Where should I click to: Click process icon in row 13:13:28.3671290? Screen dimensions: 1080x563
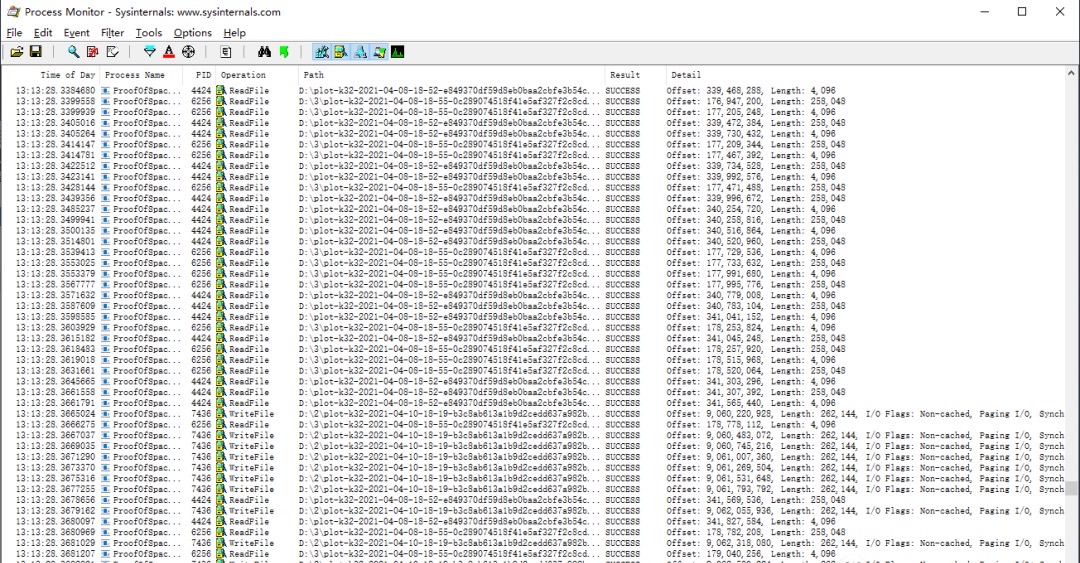(x=105, y=456)
